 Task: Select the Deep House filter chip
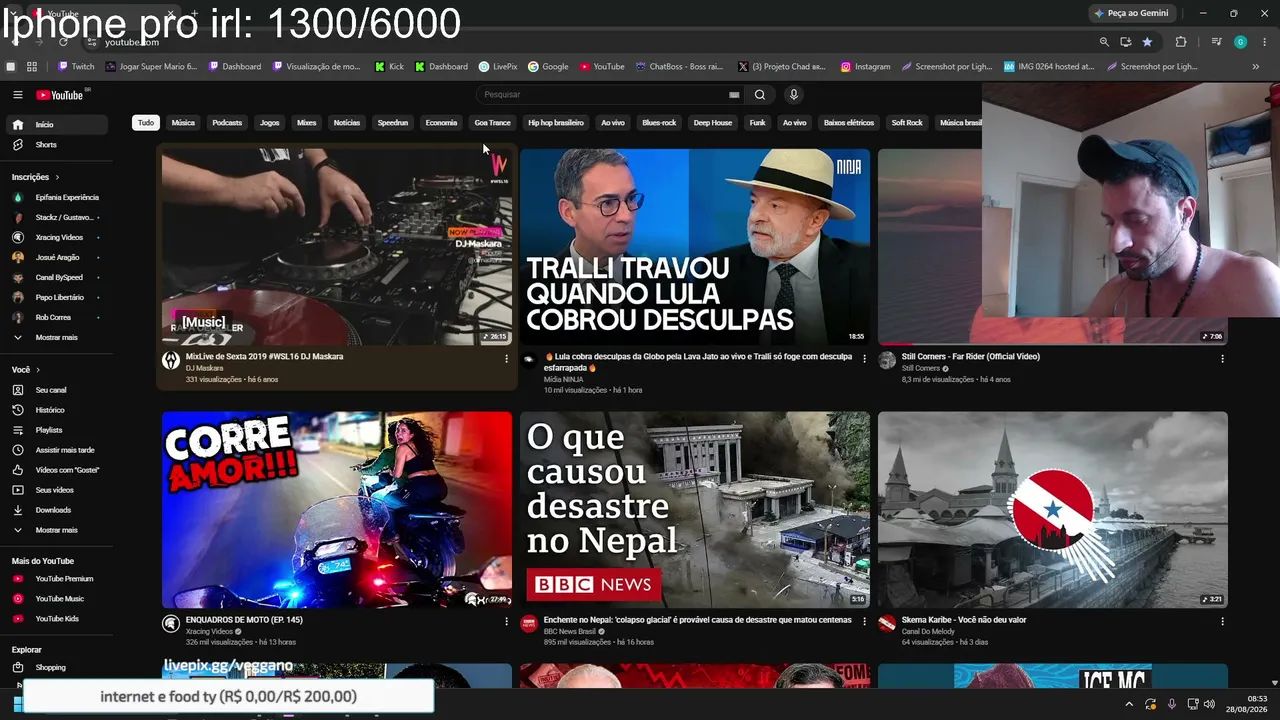[x=713, y=123]
